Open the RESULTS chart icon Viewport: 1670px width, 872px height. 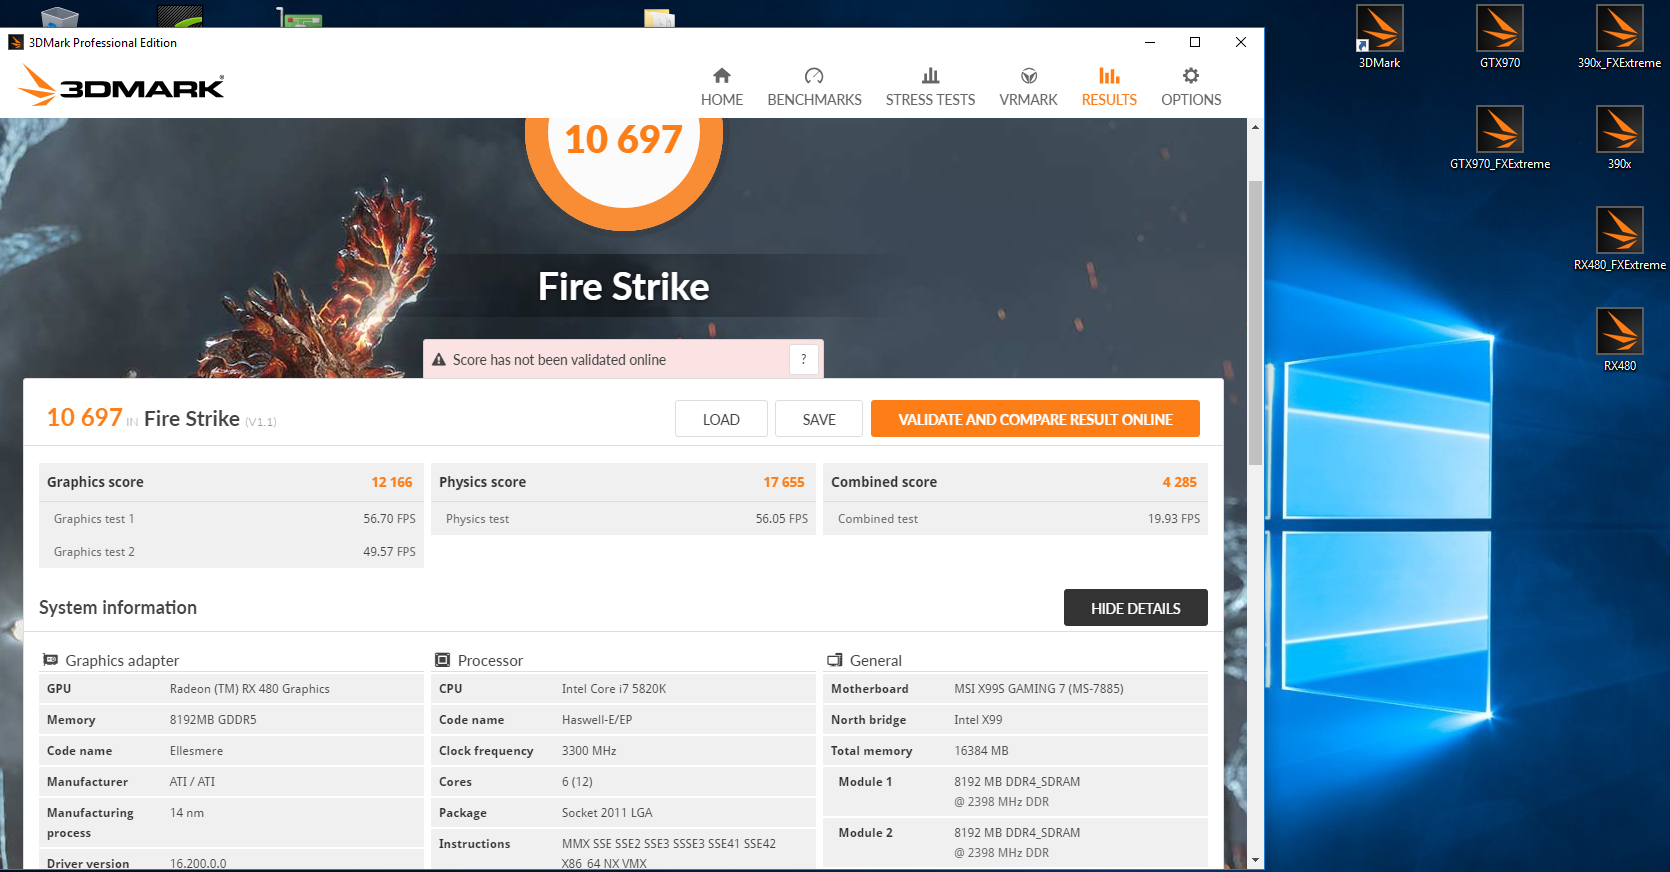(1109, 76)
